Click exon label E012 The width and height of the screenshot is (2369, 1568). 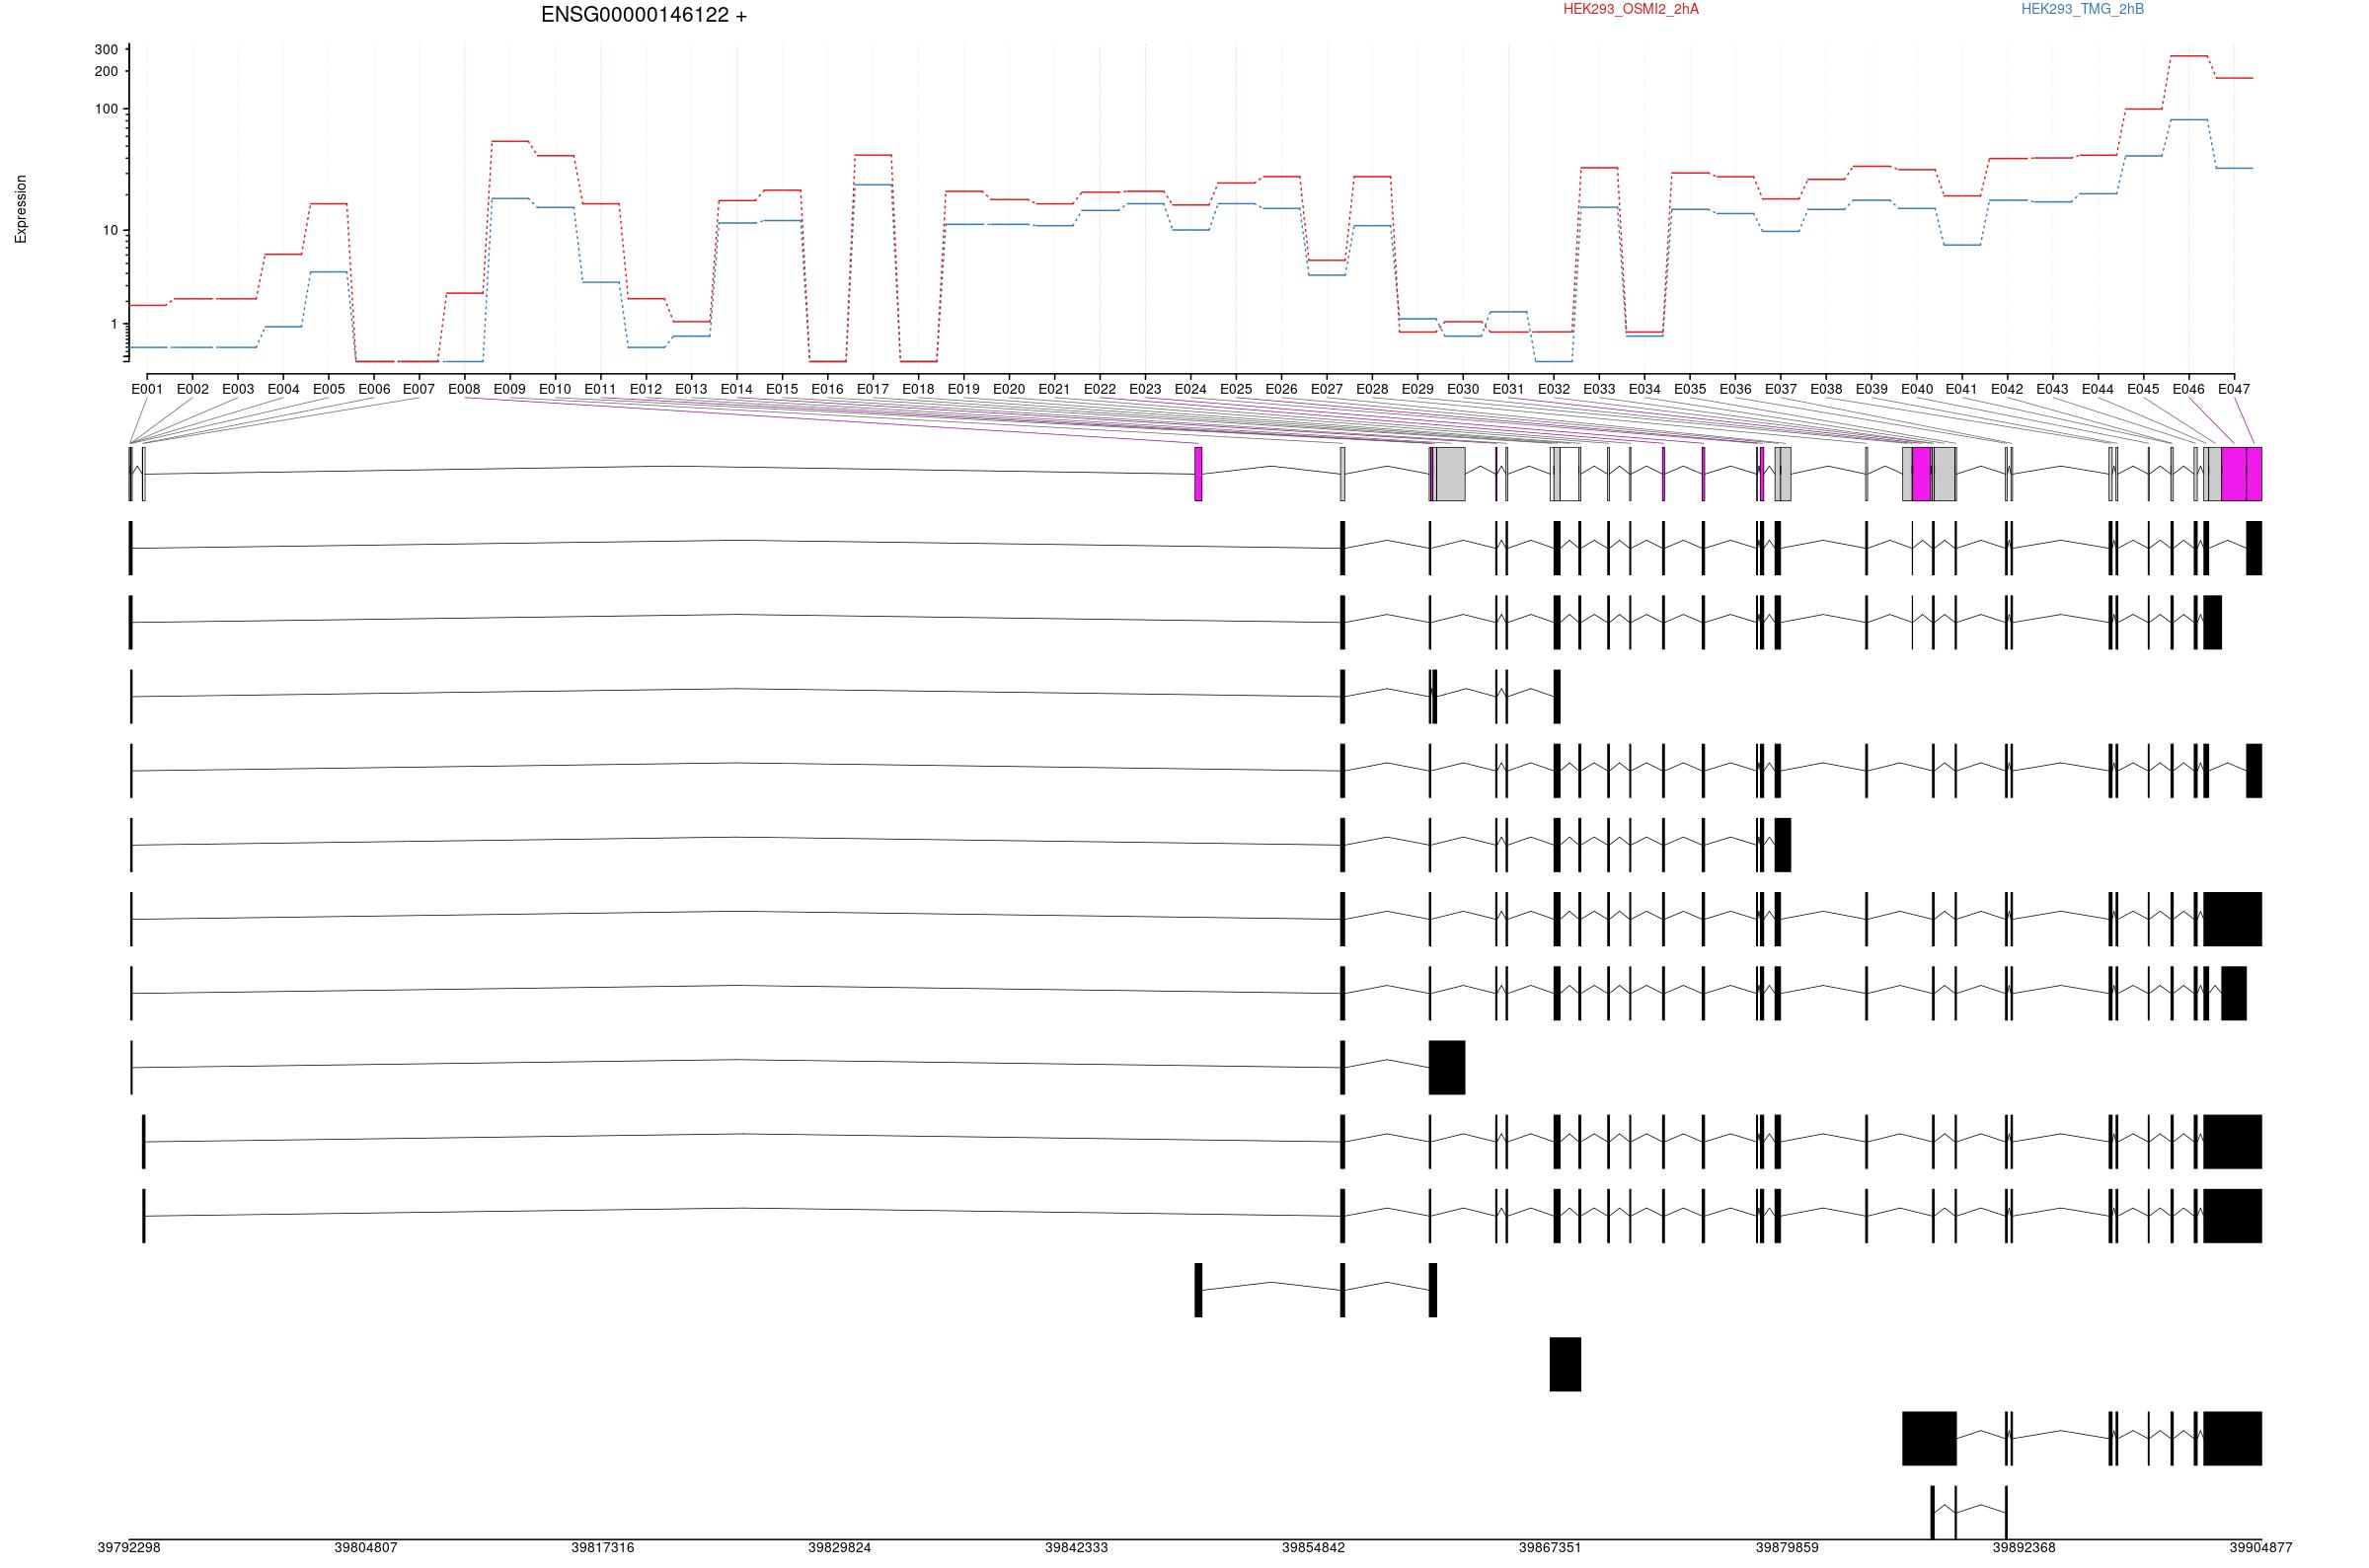pyautogui.click(x=645, y=389)
